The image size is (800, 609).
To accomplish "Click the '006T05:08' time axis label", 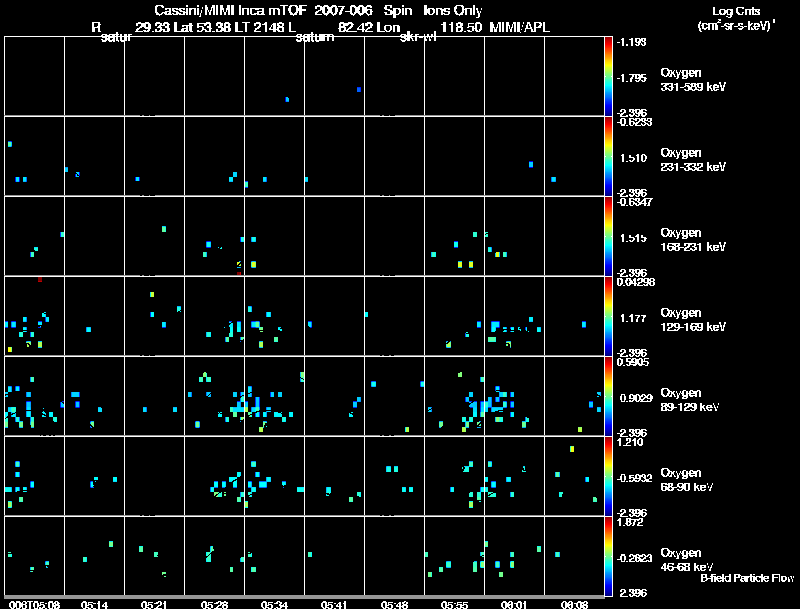I will (34, 605).
